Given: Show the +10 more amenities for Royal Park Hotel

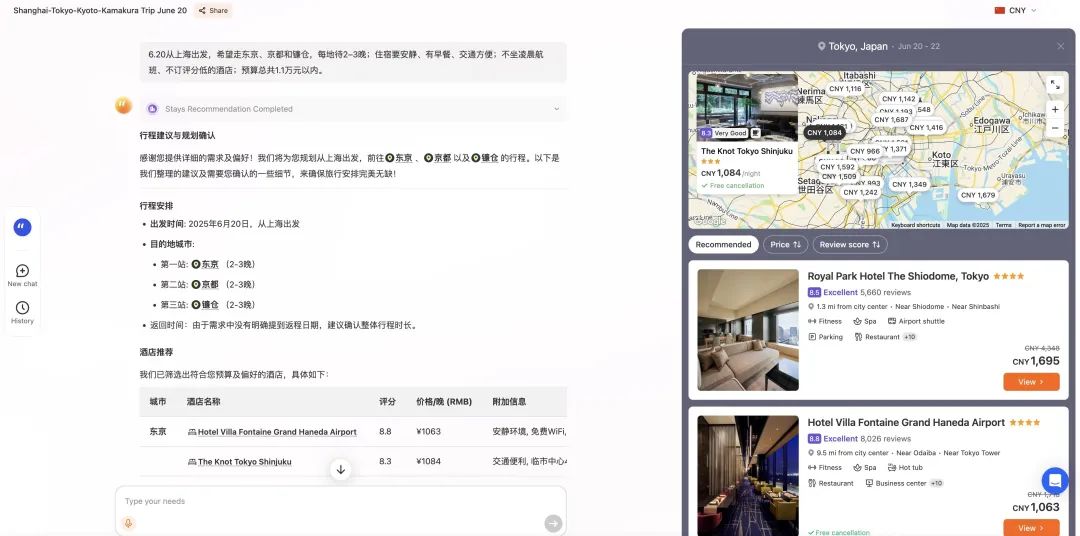Looking at the screenshot, I should (x=910, y=337).
